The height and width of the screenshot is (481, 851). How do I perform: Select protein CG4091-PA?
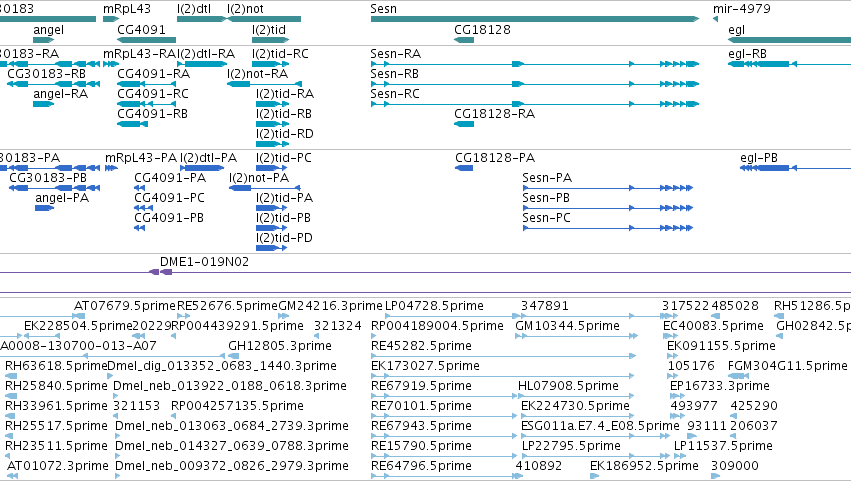pos(139,188)
